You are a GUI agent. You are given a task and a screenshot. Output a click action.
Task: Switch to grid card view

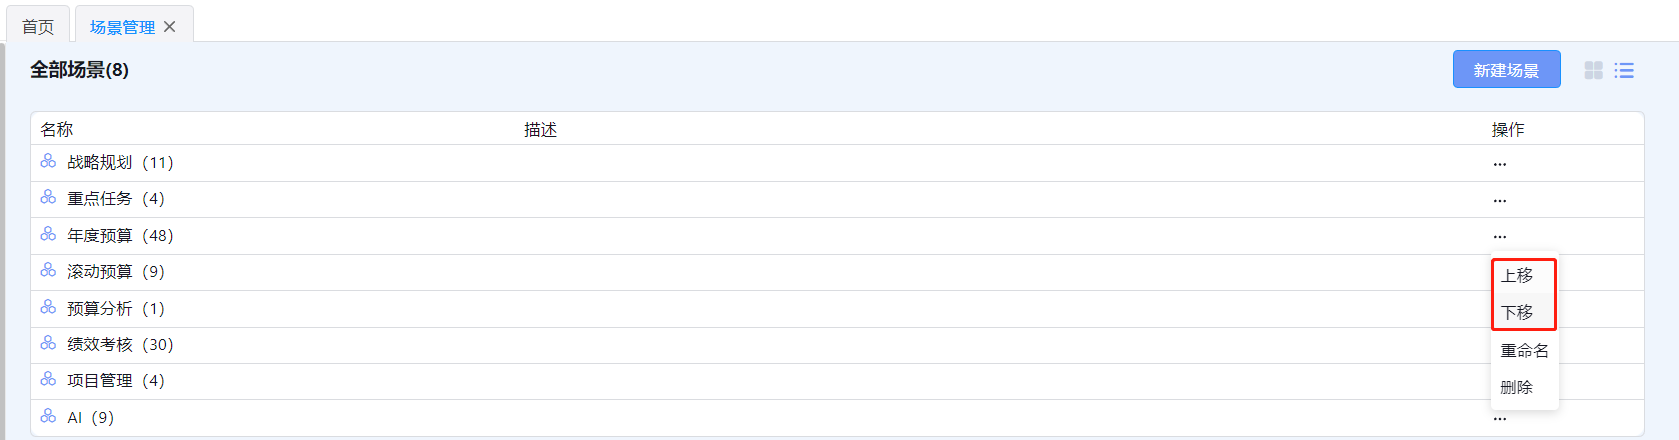1593,70
